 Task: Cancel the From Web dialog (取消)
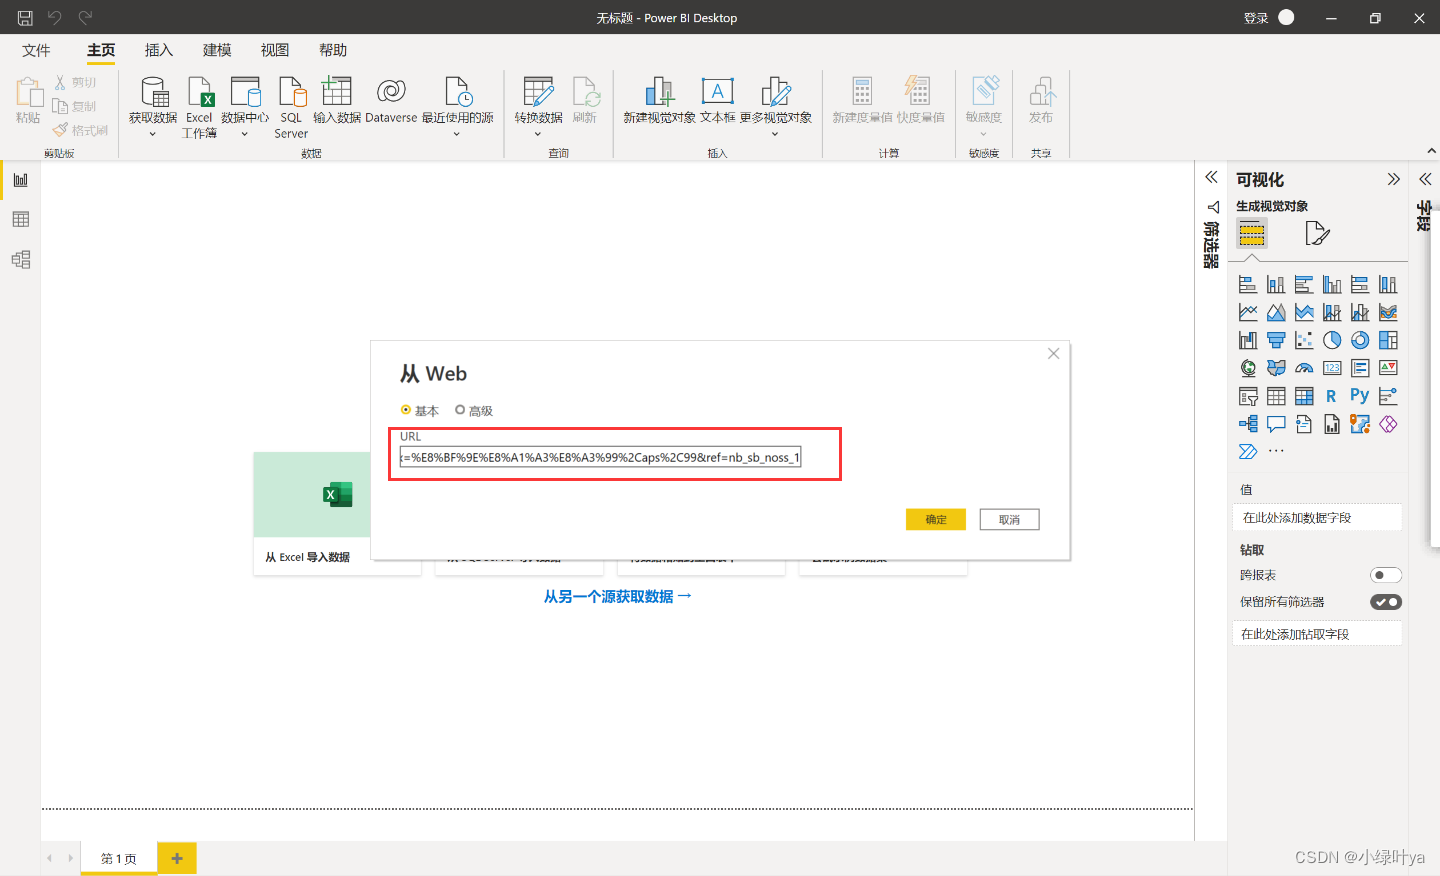pos(1010,519)
